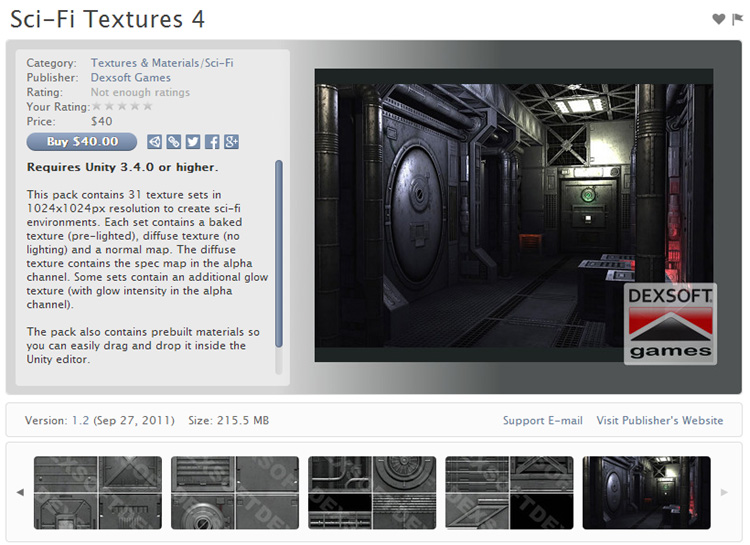Click the Sci-Fi Textures 4 title
Image resolution: width=750 pixels, height=545 pixels.
tap(108, 20)
